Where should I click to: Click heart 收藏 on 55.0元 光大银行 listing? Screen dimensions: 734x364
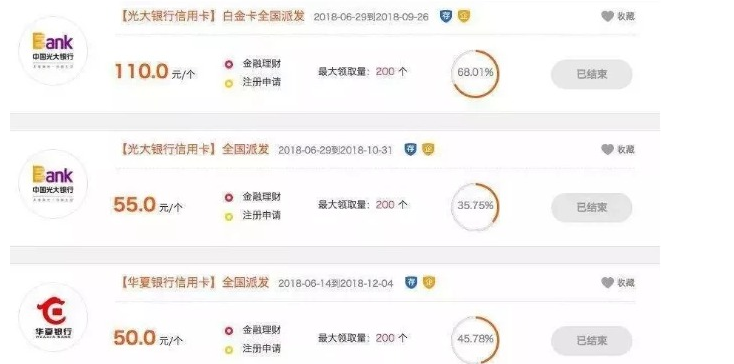607,150
